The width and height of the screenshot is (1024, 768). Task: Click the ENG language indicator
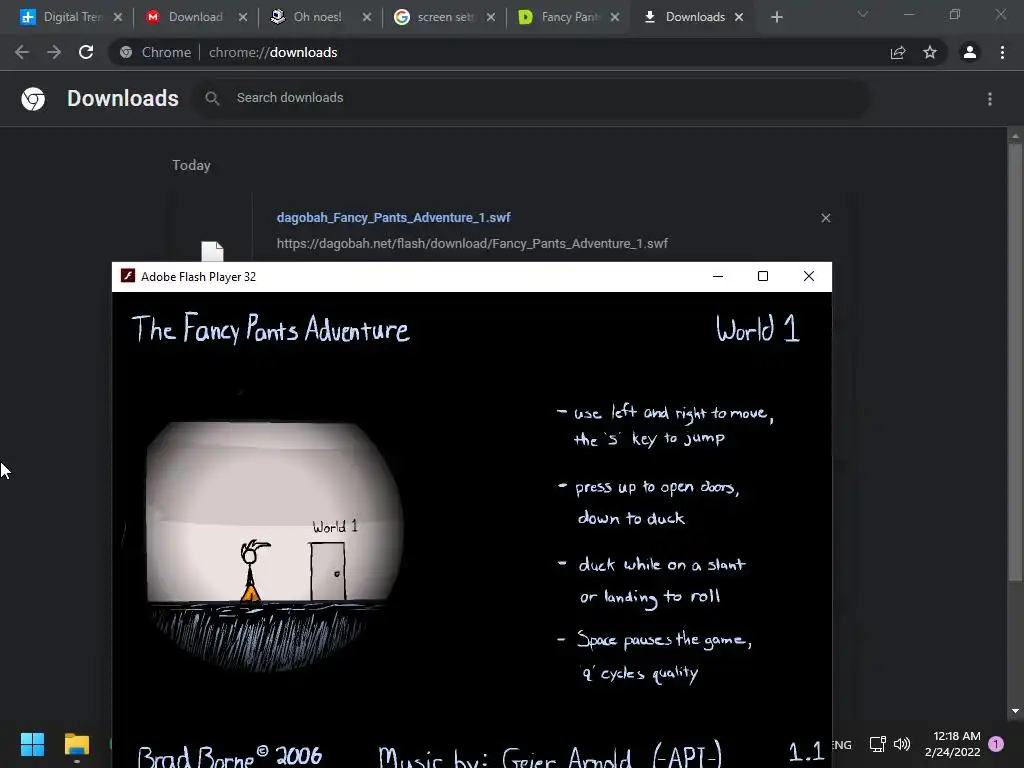pos(842,744)
